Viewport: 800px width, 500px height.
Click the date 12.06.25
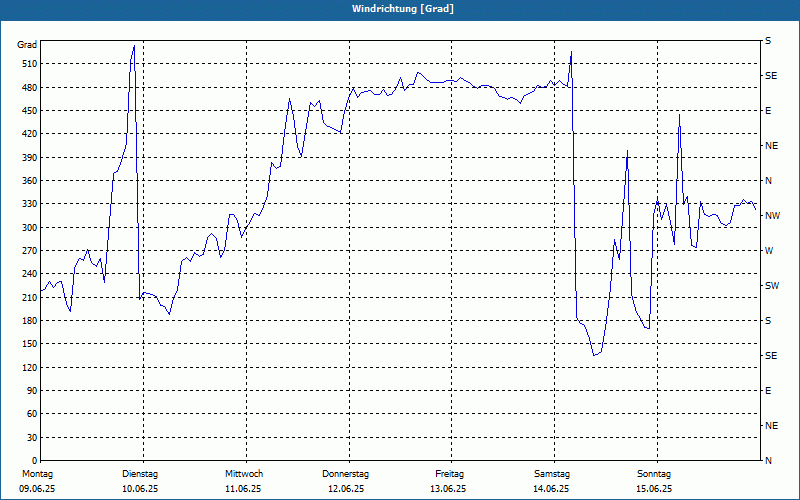coord(346,489)
